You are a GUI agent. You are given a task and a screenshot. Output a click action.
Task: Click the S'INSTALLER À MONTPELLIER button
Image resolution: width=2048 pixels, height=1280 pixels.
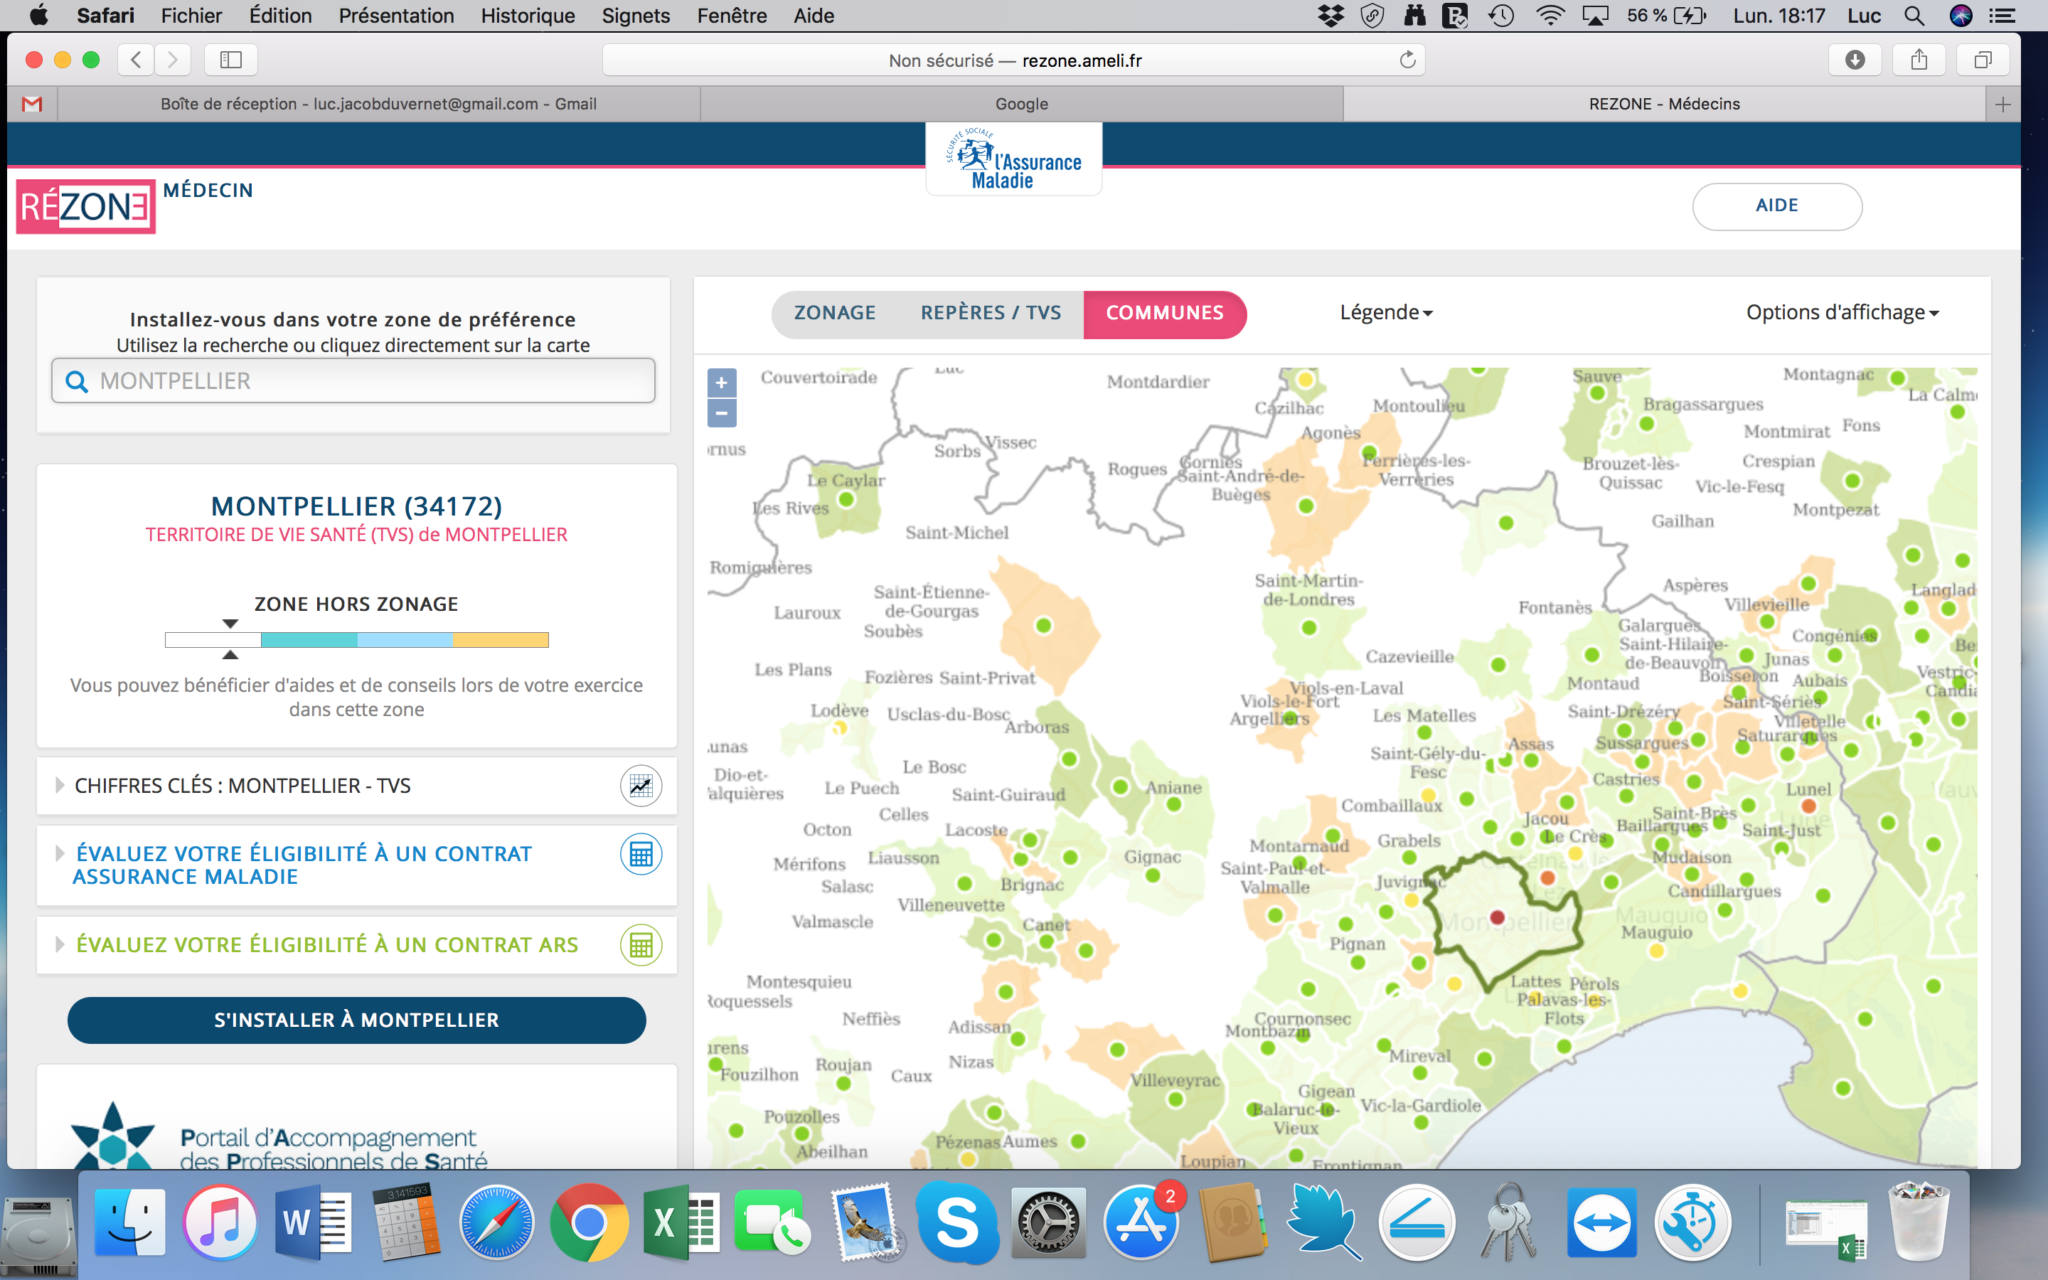click(x=356, y=1020)
